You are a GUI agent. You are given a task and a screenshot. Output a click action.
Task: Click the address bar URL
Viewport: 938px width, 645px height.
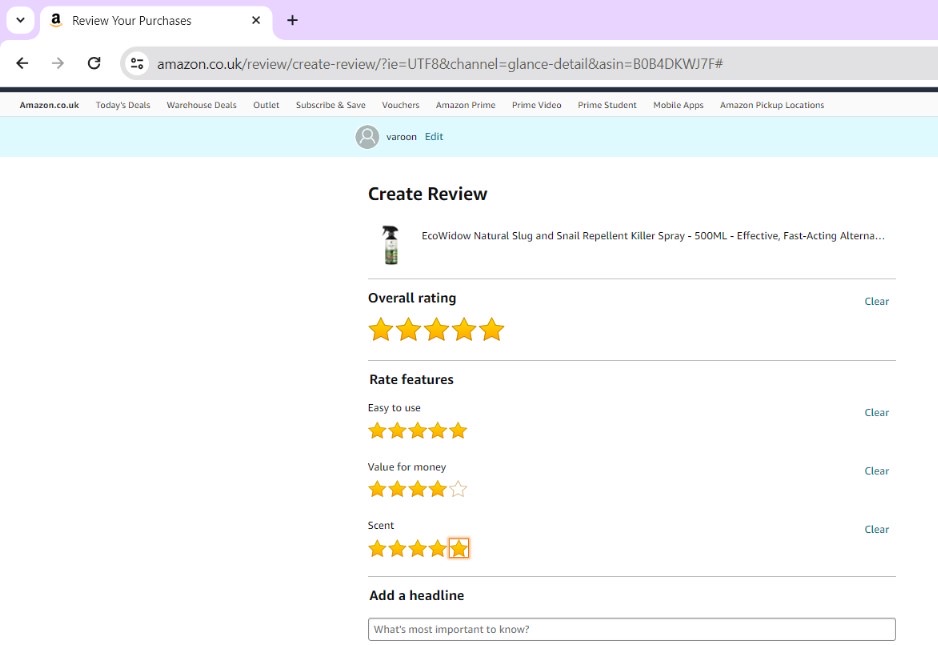(440, 63)
